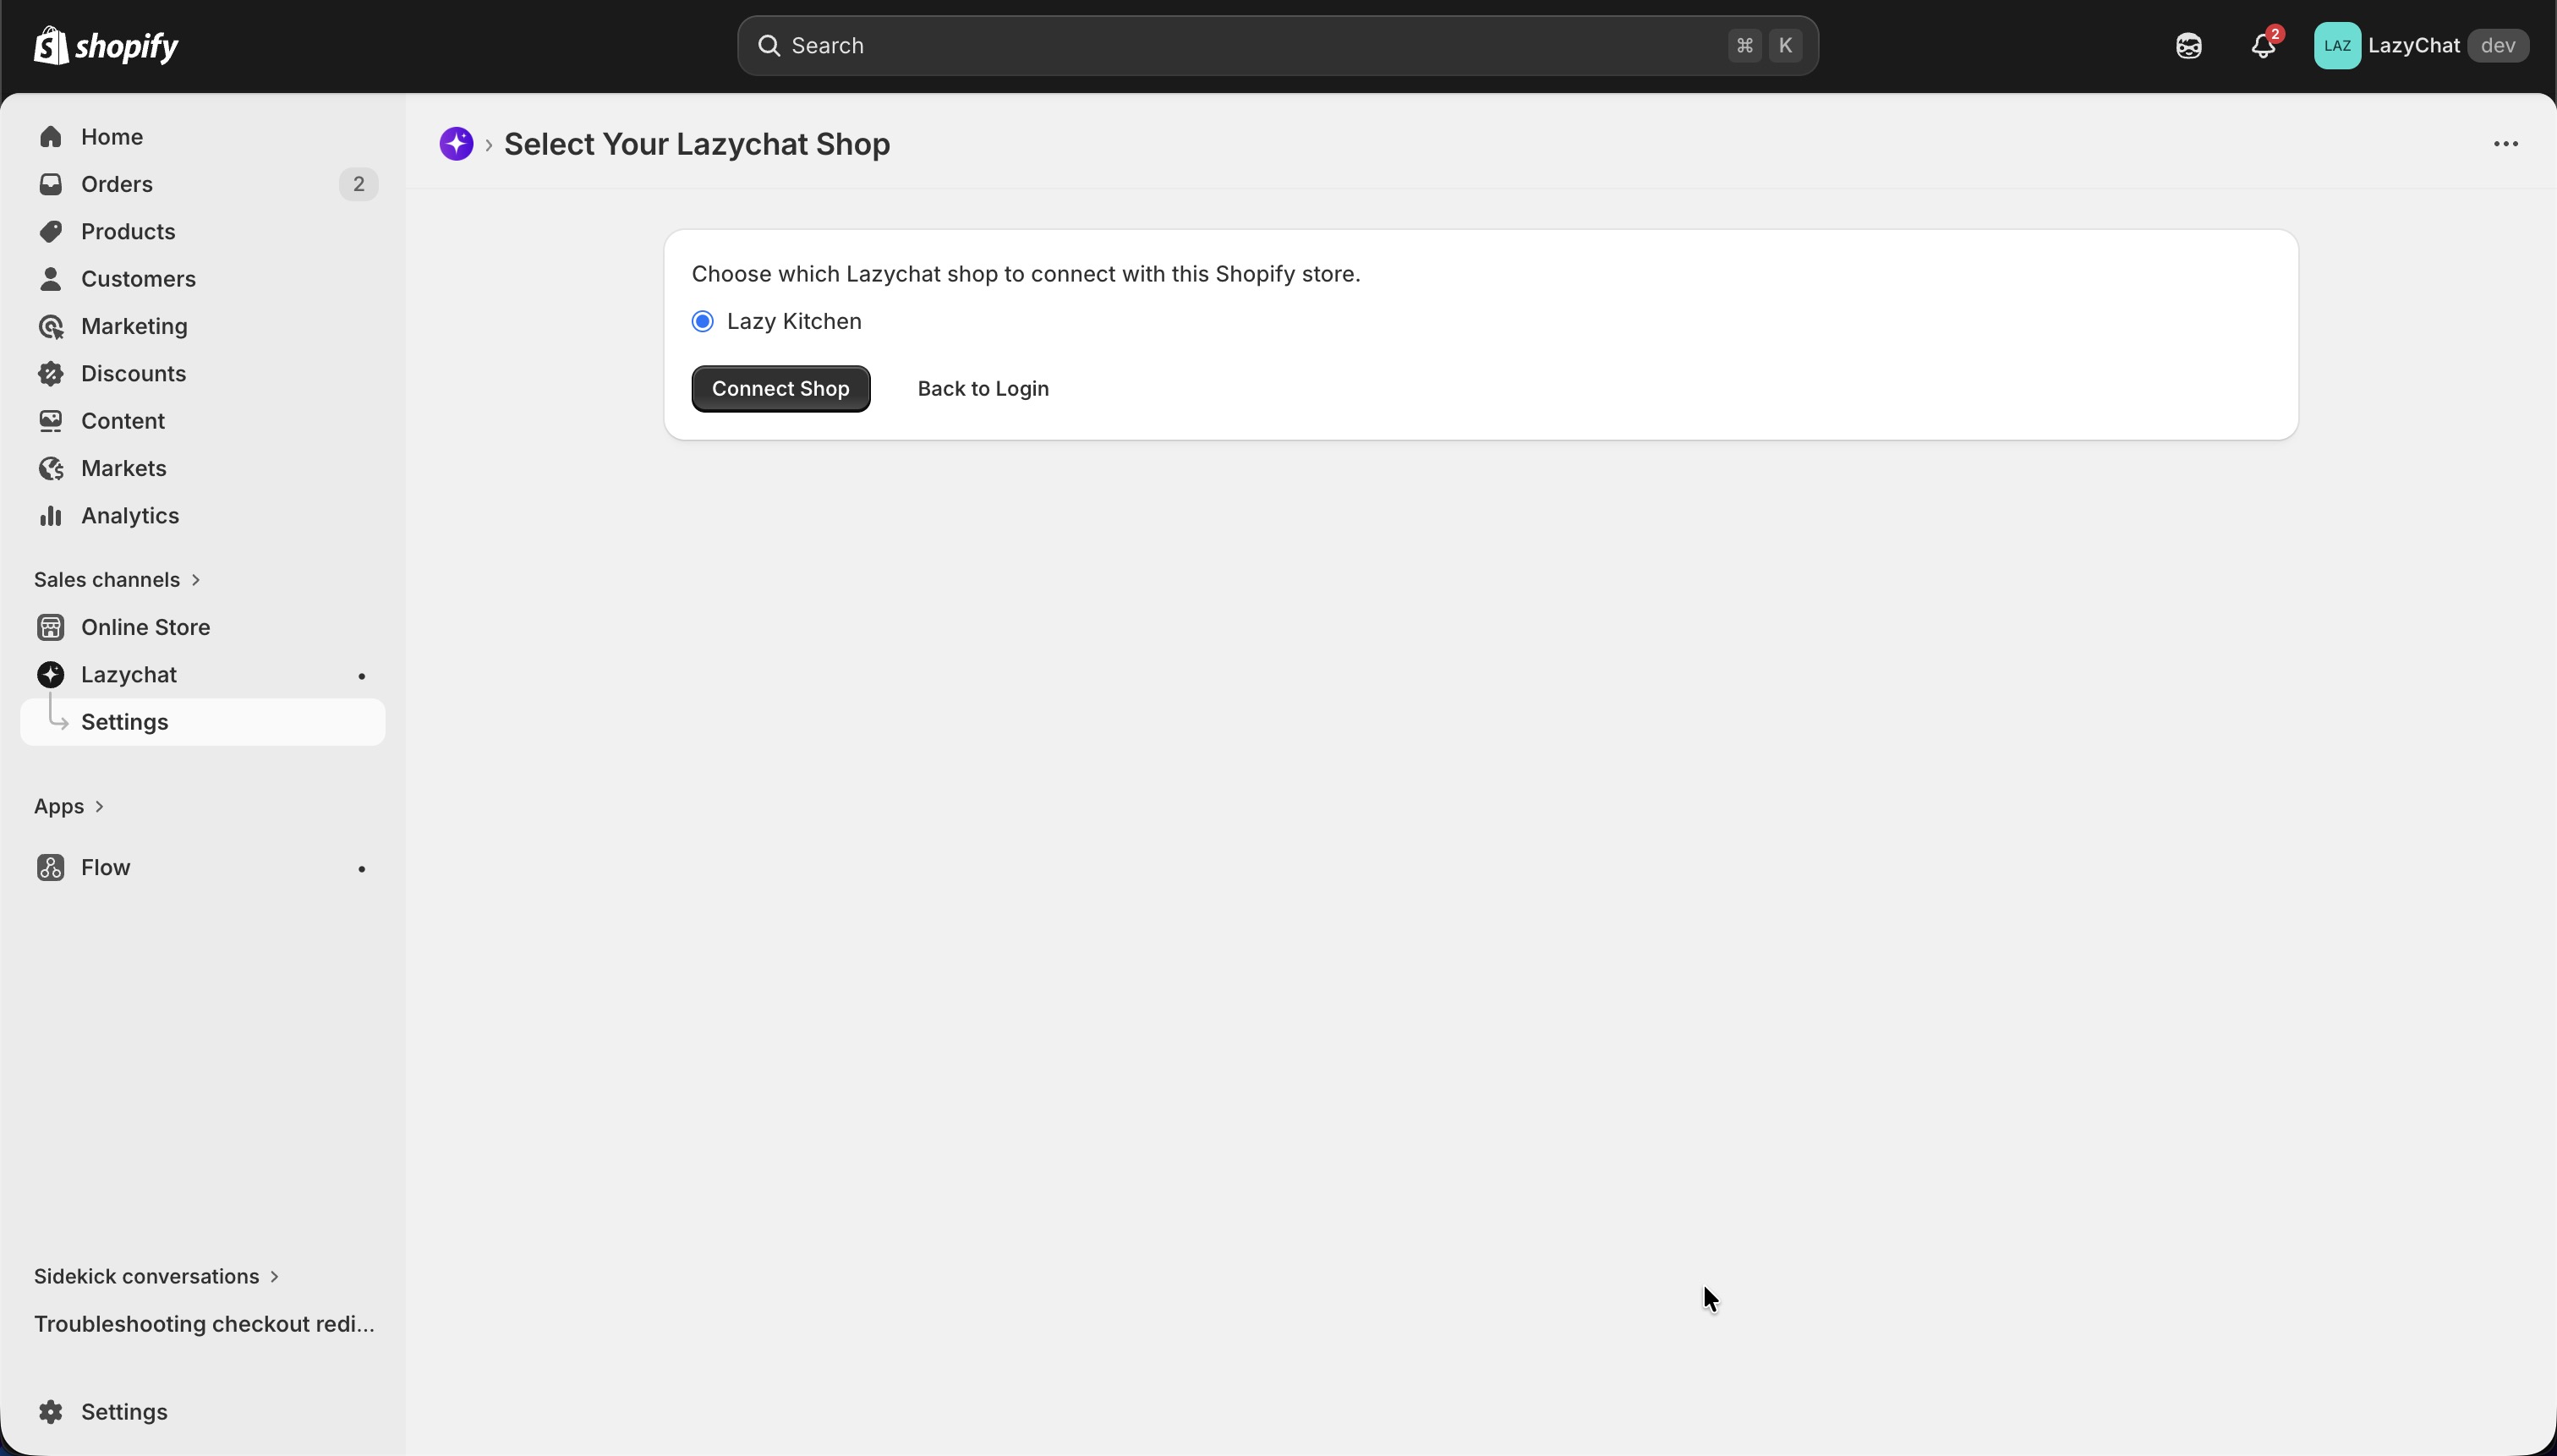The height and width of the screenshot is (1456, 2557).
Task: Click the Shopify logo
Action: (x=106, y=46)
